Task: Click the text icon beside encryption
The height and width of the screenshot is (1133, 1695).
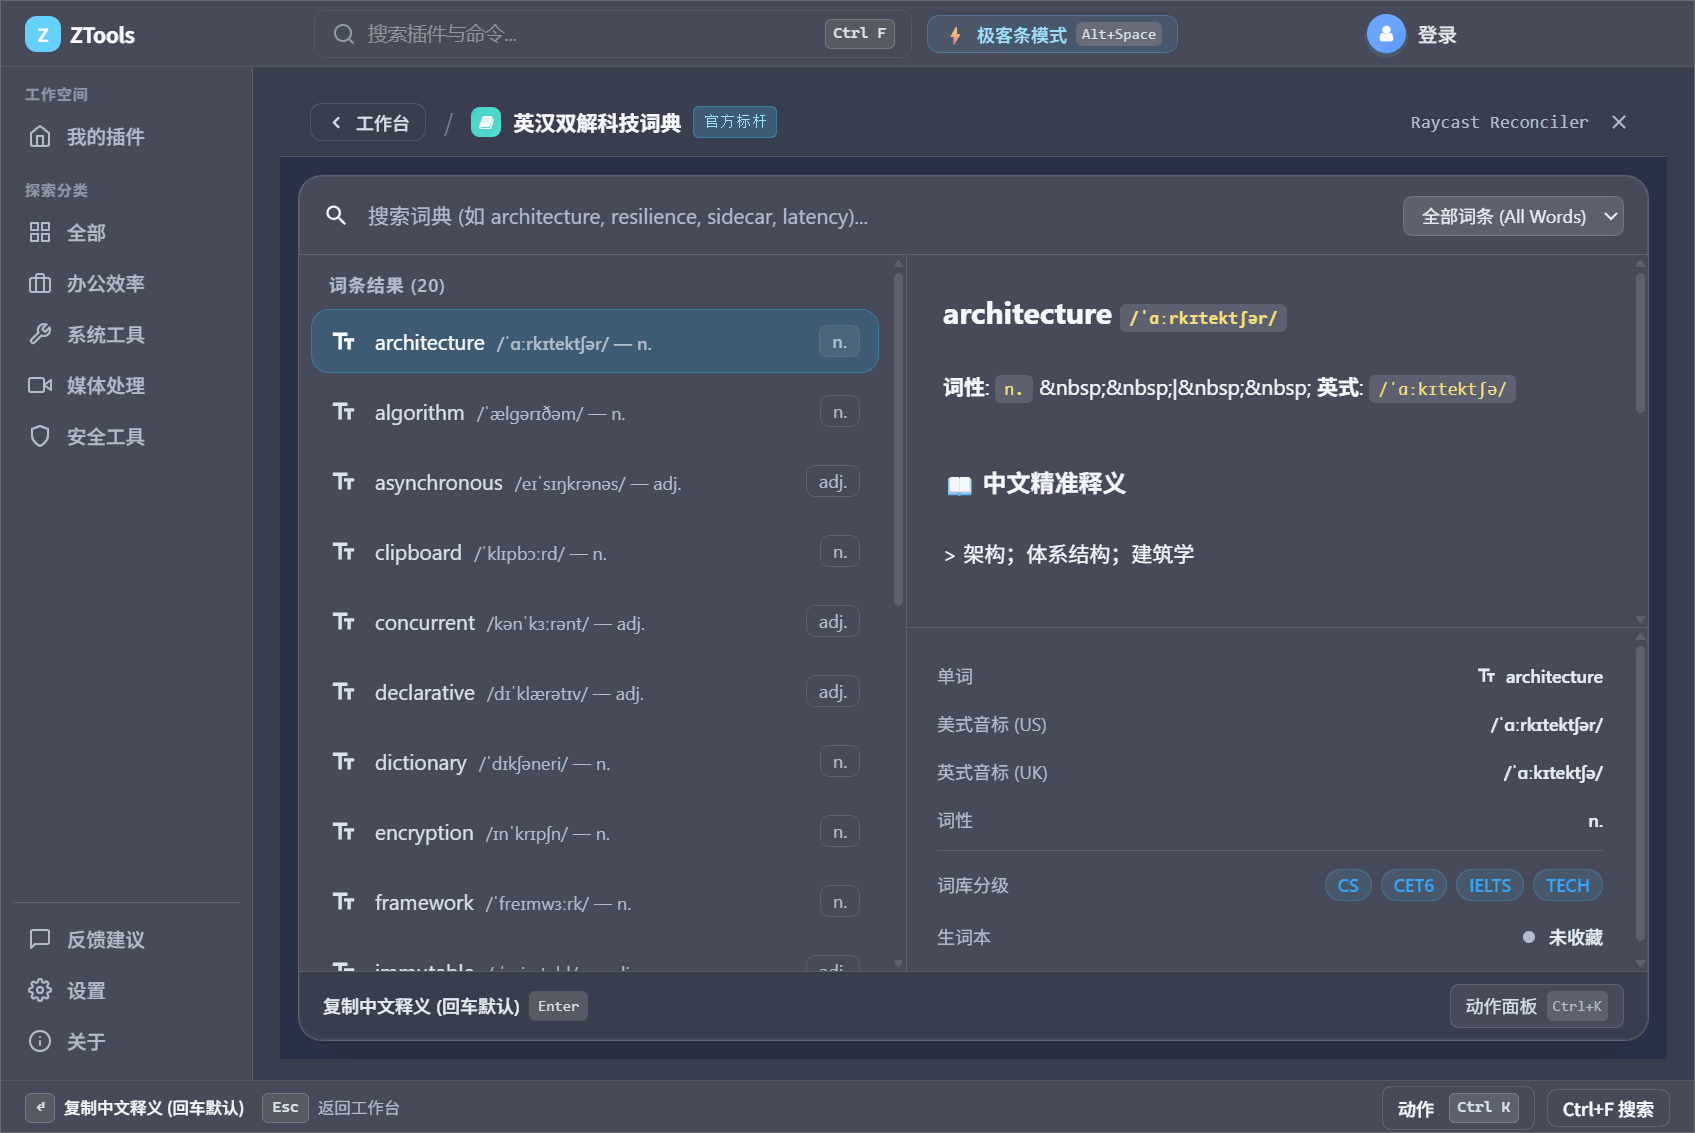Action: tap(344, 832)
